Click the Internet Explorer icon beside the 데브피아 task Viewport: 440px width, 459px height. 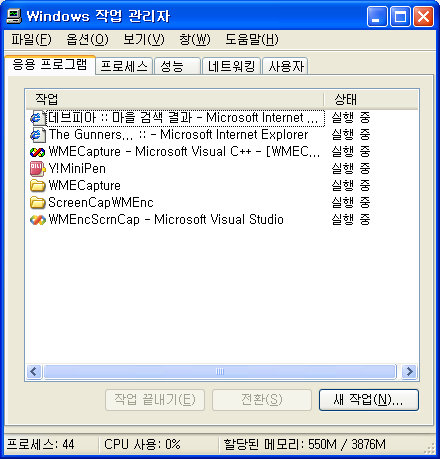coord(37,118)
